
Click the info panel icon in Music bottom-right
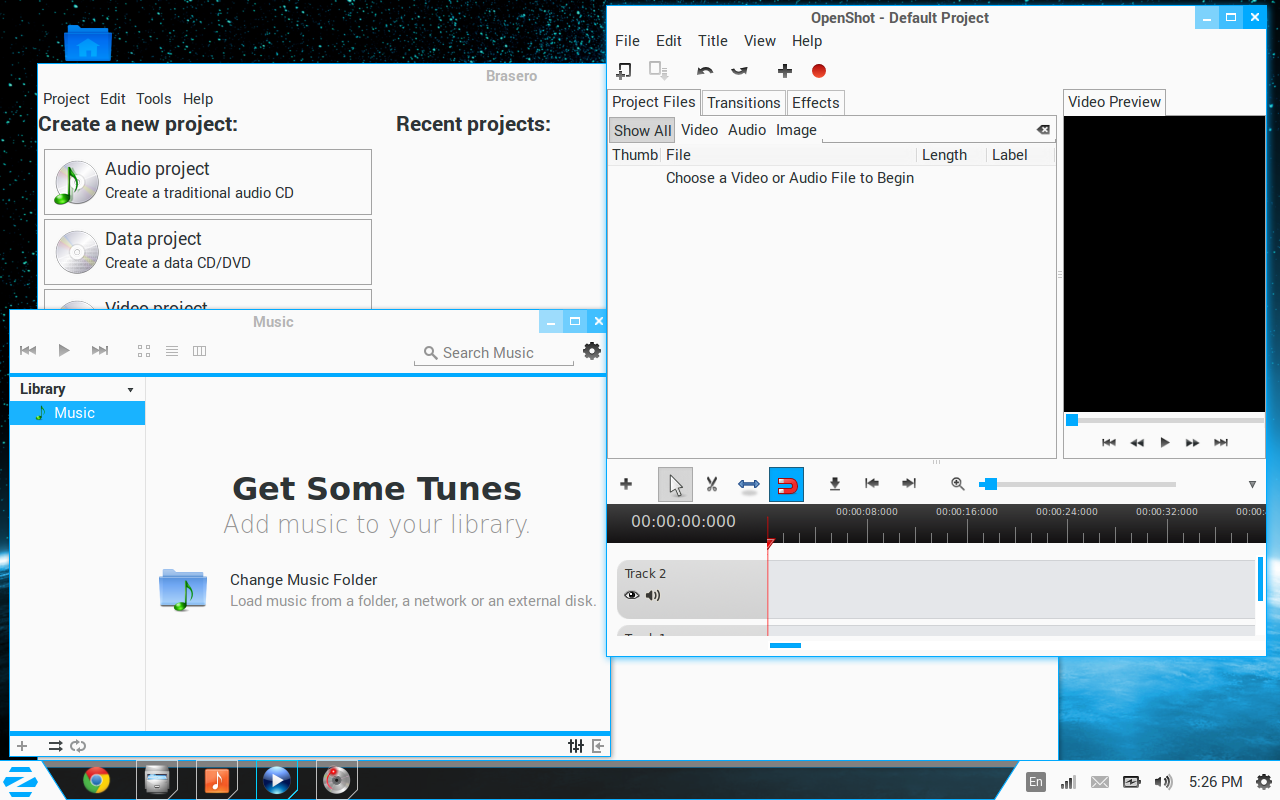pyautogui.click(x=598, y=746)
